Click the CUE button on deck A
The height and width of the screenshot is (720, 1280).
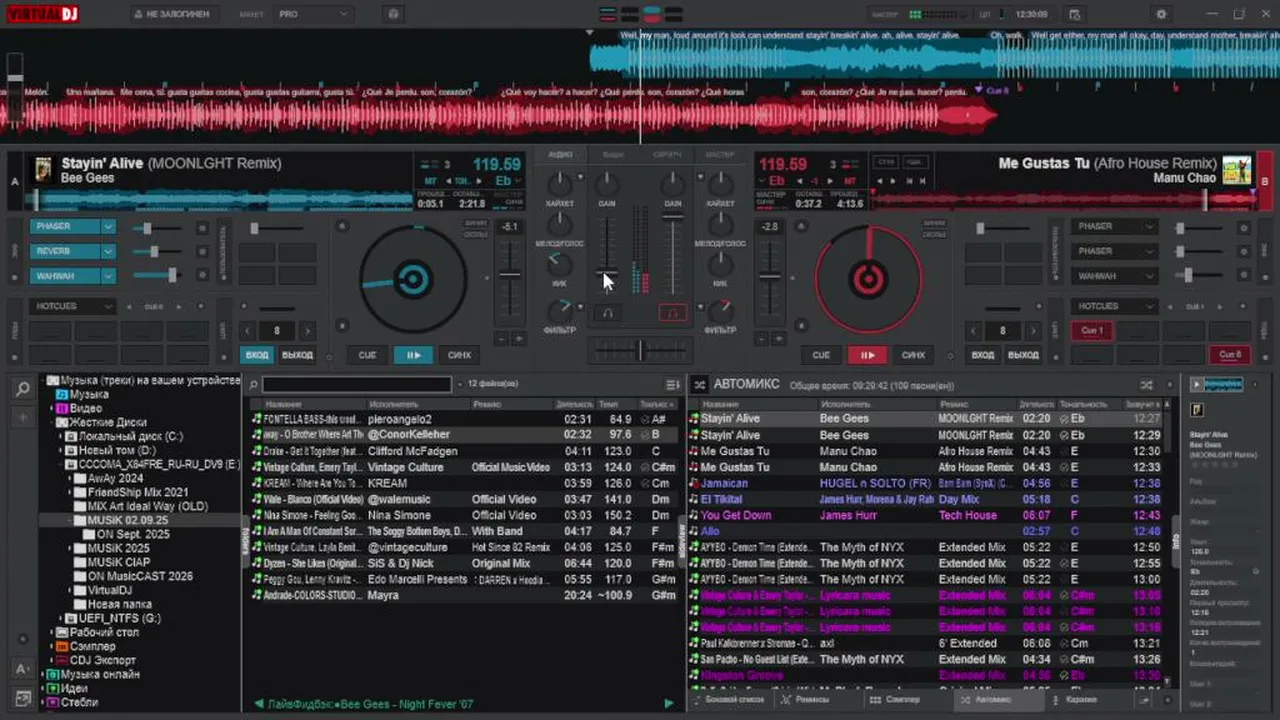tap(367, 354)
